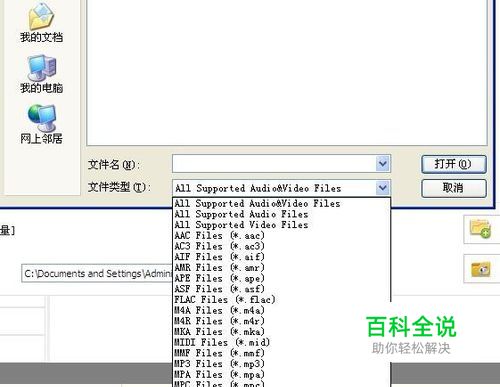Viewport: 500px width, 387px height.
Task: Choose MP3 Files (*.mp3) entry
Action: (x=282, y=363)
